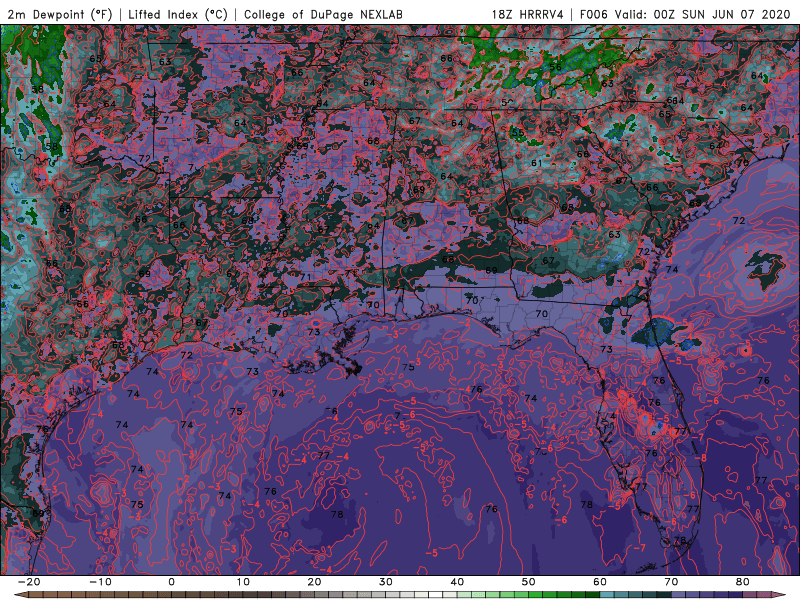
Task: Click the 'F006 Valid: 00Z SUN JUN 07 2020' text
Action: [685, 14]
